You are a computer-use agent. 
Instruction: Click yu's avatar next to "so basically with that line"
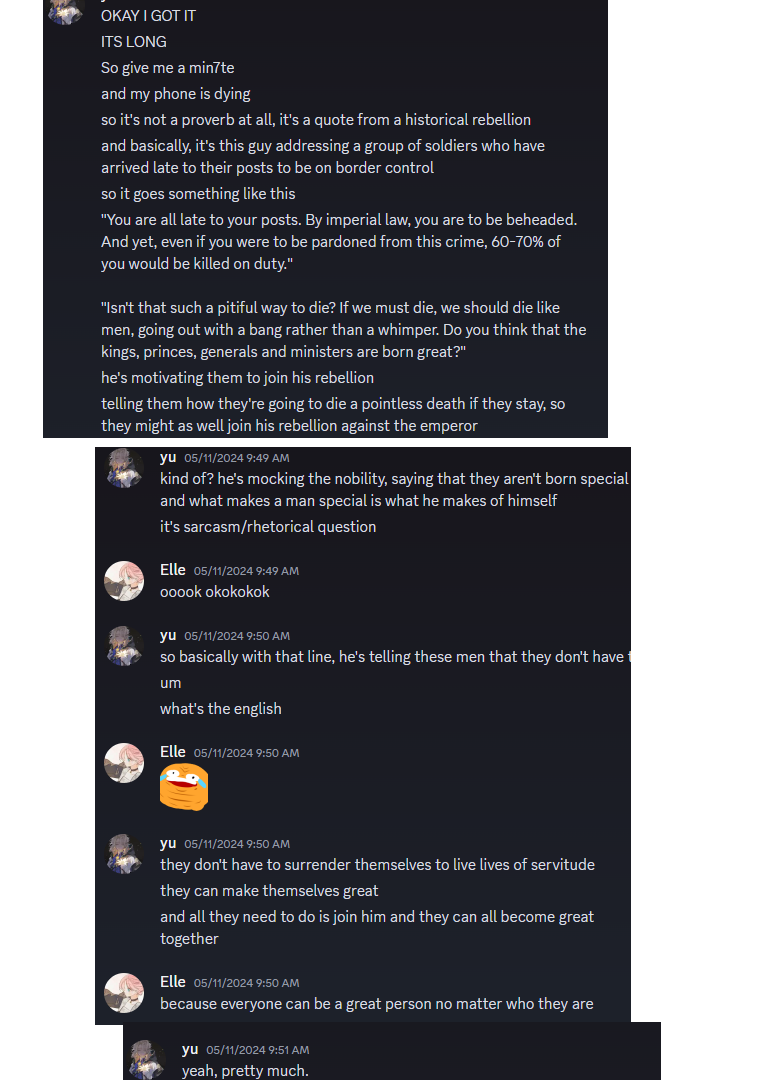(x=124, y=646)
